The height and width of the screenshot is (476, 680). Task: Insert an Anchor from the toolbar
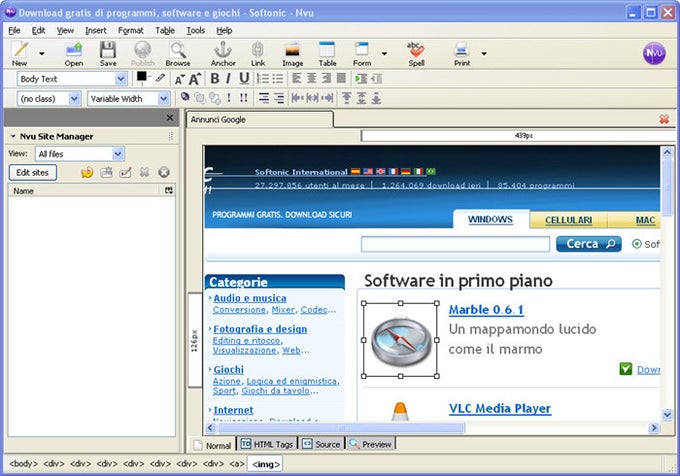click(223, 54)
